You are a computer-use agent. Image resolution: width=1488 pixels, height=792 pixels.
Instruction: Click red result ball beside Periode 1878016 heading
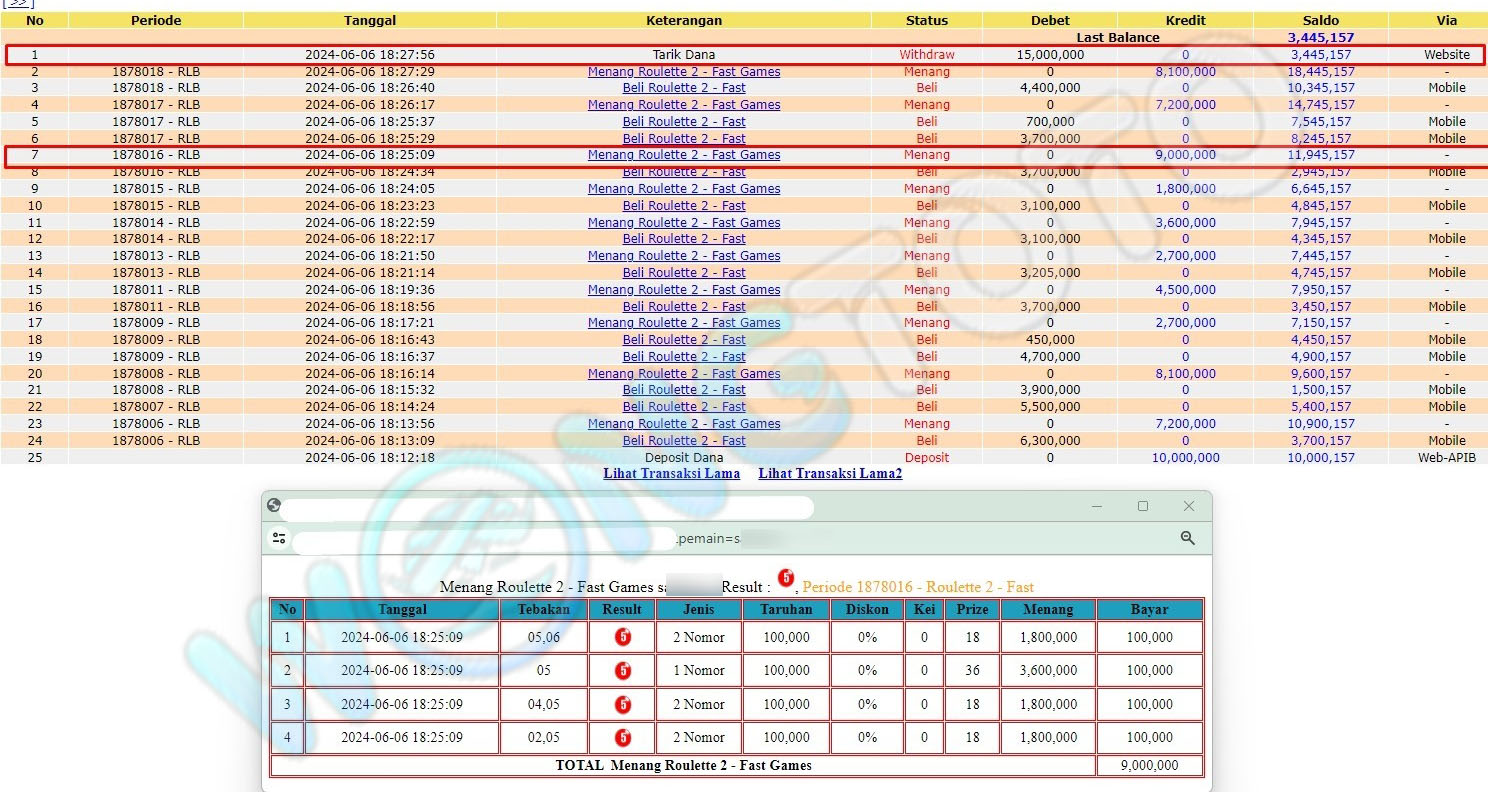[786, 578]
